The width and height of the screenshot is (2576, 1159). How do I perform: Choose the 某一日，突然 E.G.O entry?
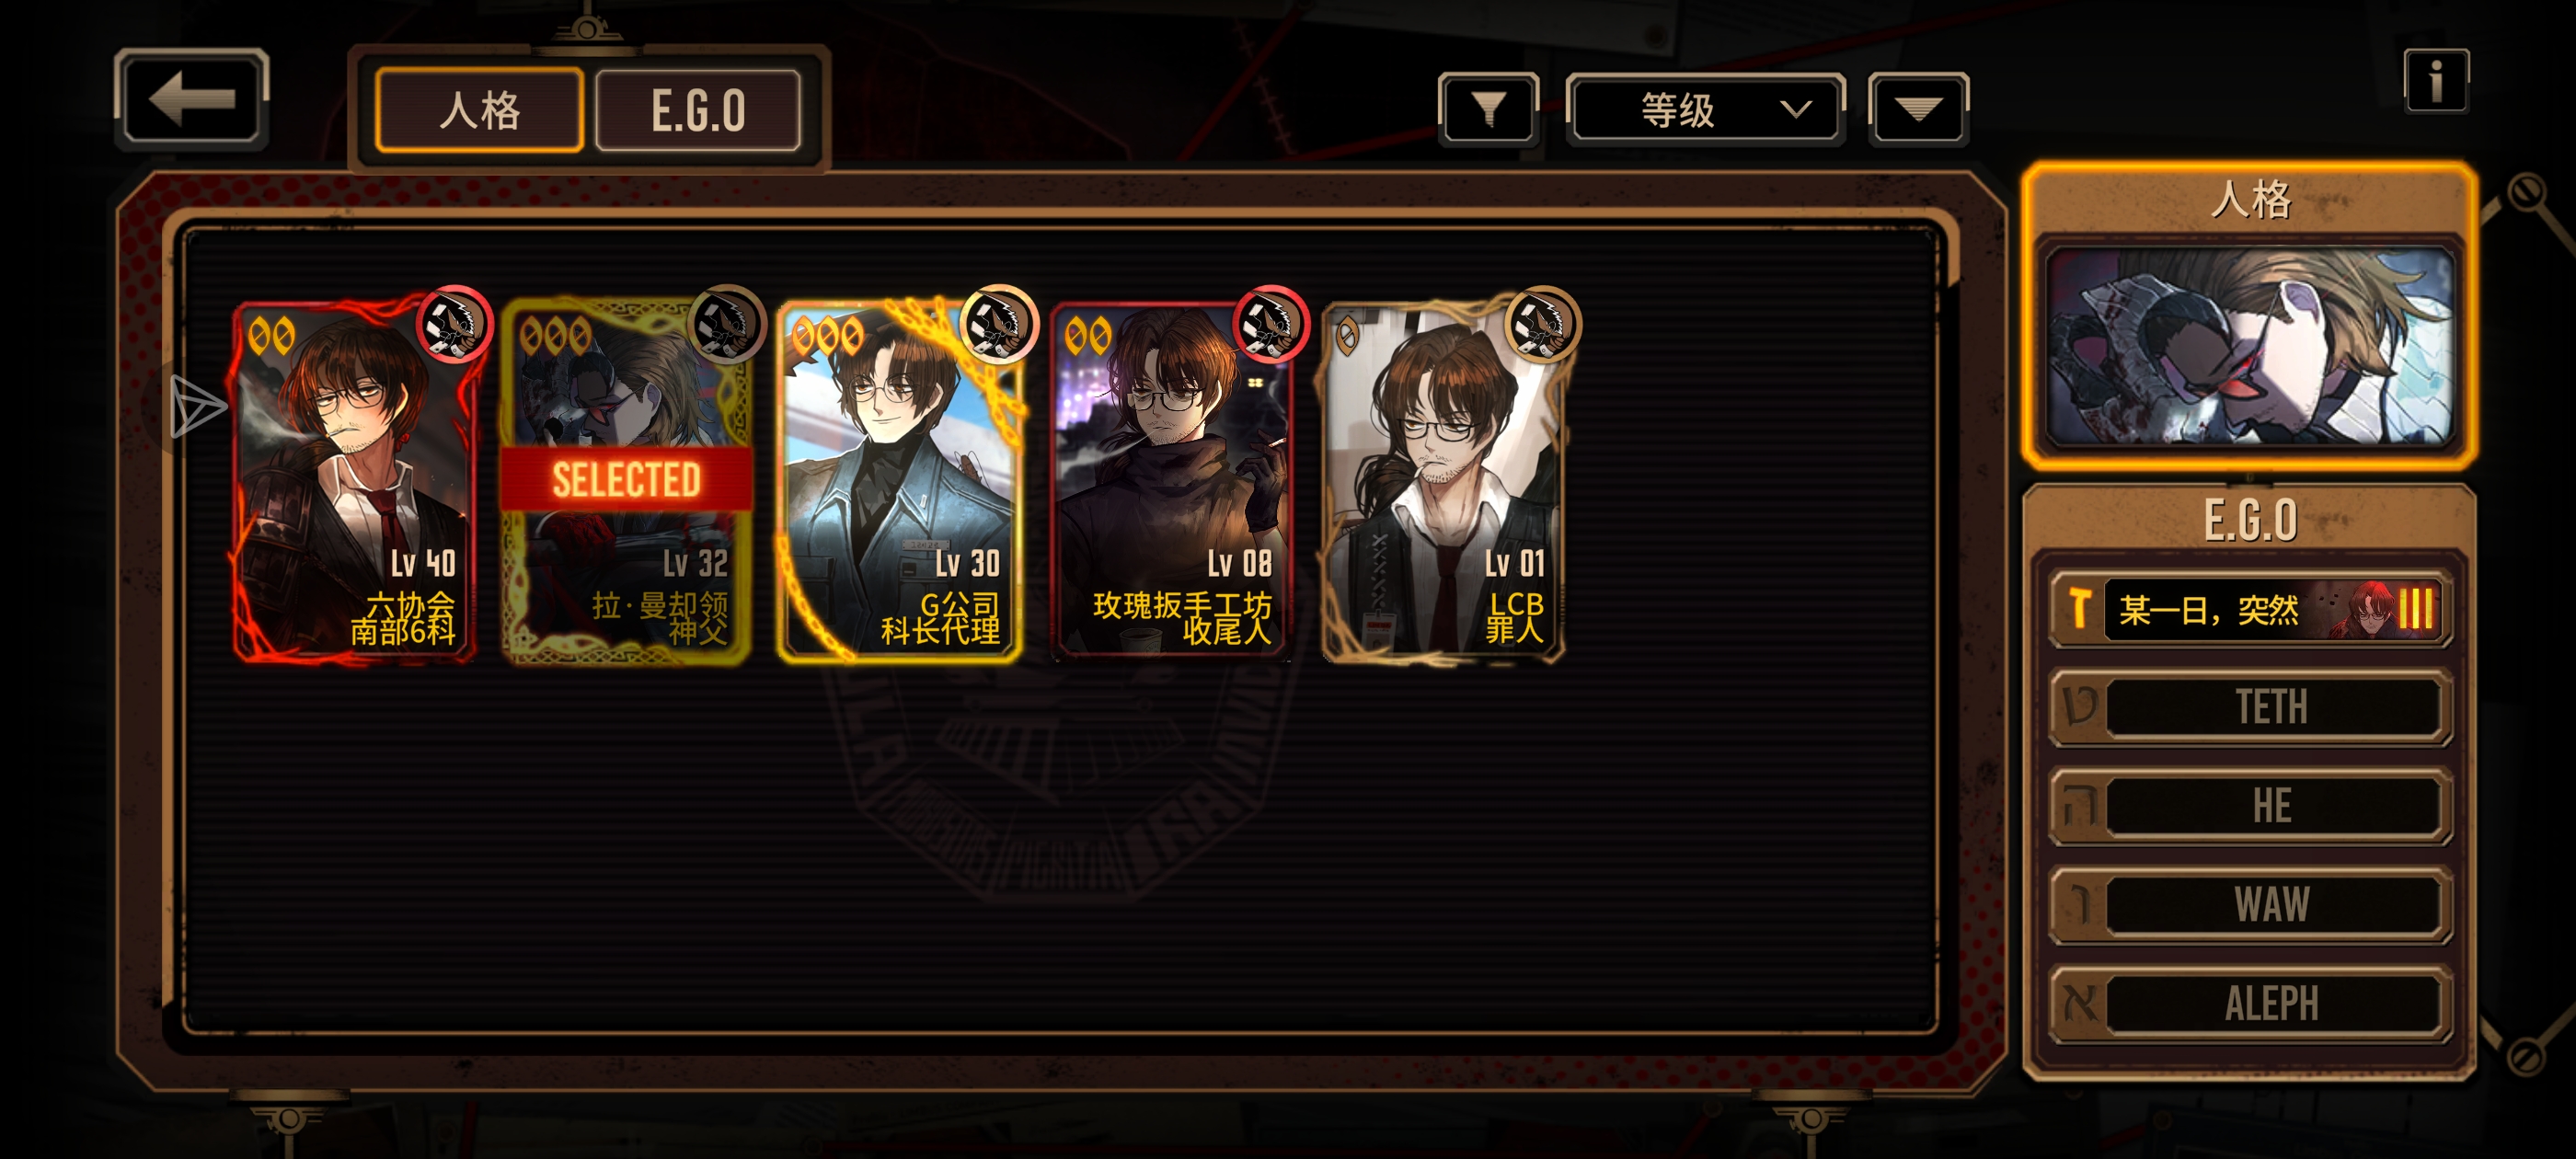2250,608
